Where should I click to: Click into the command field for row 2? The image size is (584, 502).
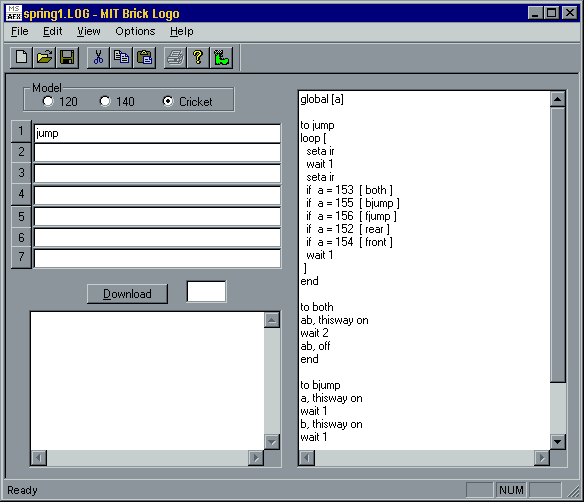click(157, 153)
